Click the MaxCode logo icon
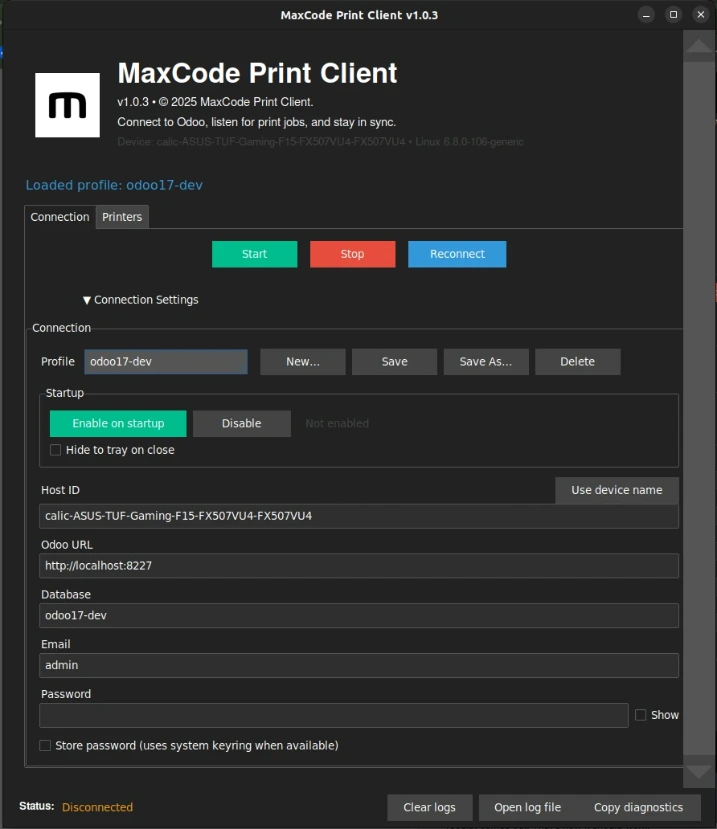This screenshot has height=829, width=717. [67, 105]
